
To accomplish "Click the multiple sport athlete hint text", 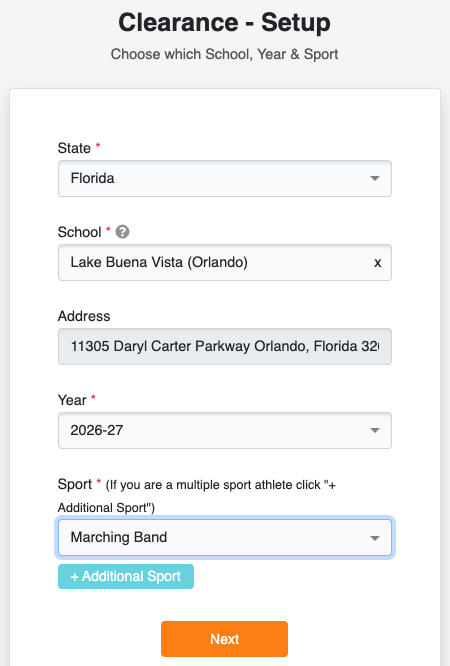I will [197, 496].
